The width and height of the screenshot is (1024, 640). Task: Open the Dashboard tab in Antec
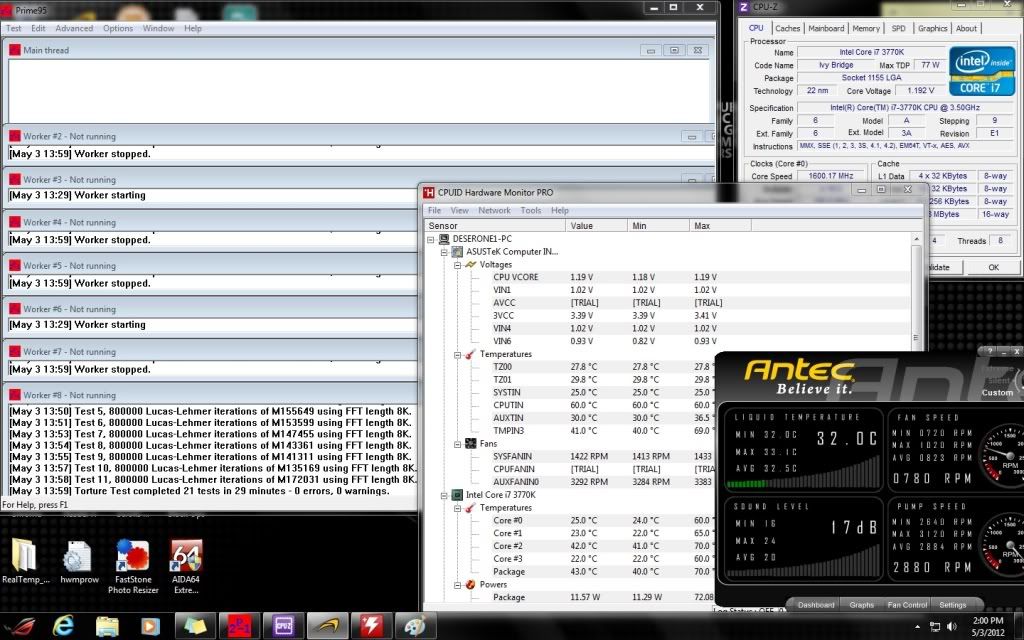[x=816, y=605]
